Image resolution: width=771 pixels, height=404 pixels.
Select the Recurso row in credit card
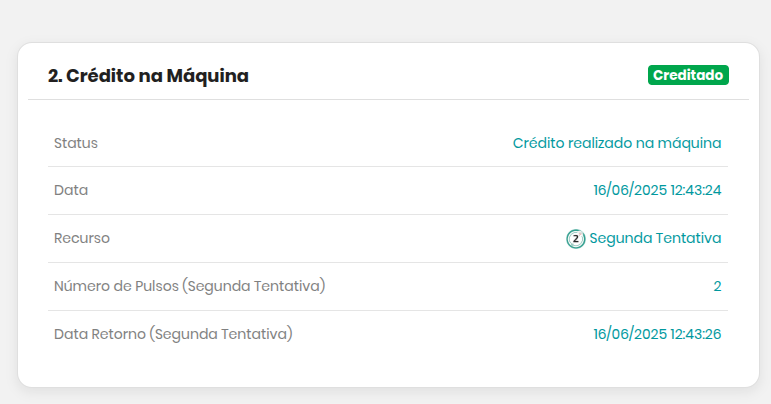pyautogui.click(x=387, y=238)
